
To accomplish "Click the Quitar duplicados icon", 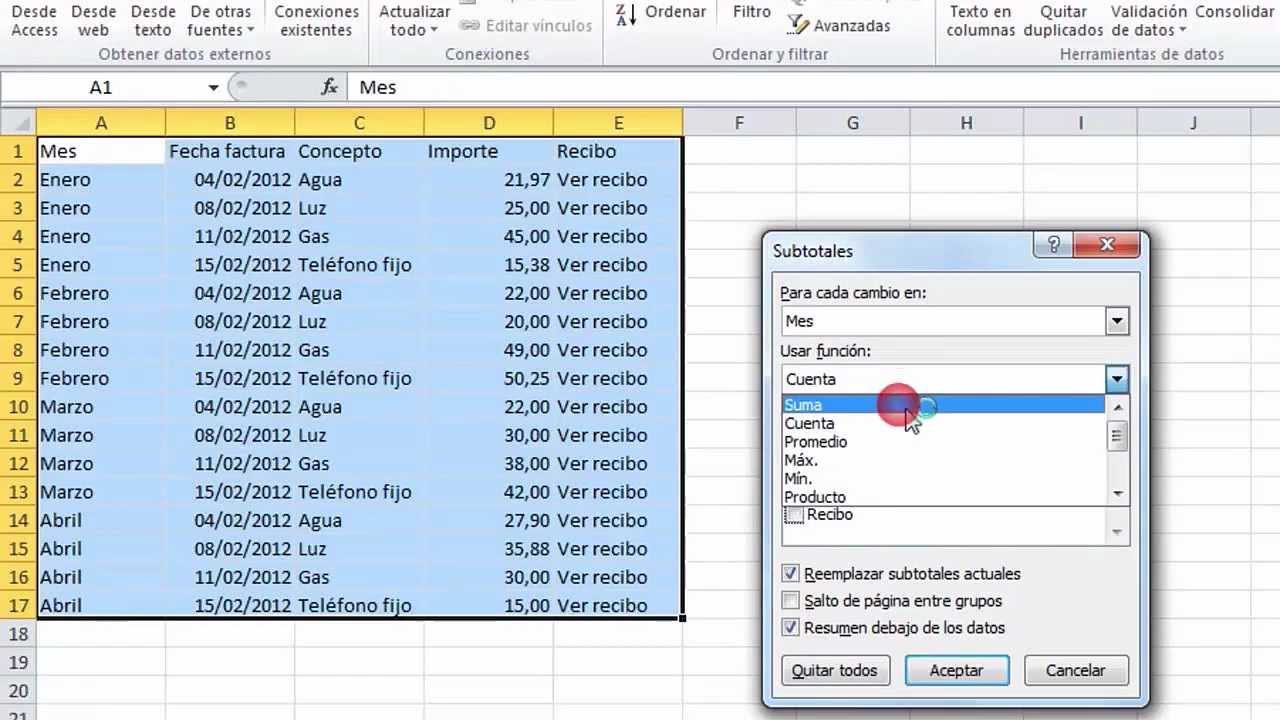I will pos(1062,20).
